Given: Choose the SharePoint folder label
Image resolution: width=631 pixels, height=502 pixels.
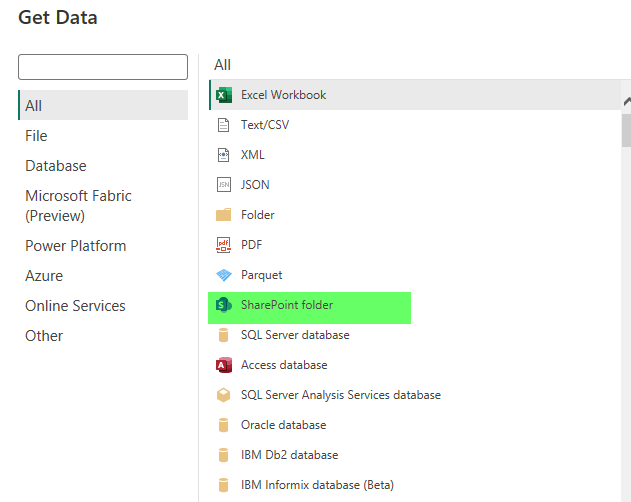Looking at the screenshot, I should 287,305.
